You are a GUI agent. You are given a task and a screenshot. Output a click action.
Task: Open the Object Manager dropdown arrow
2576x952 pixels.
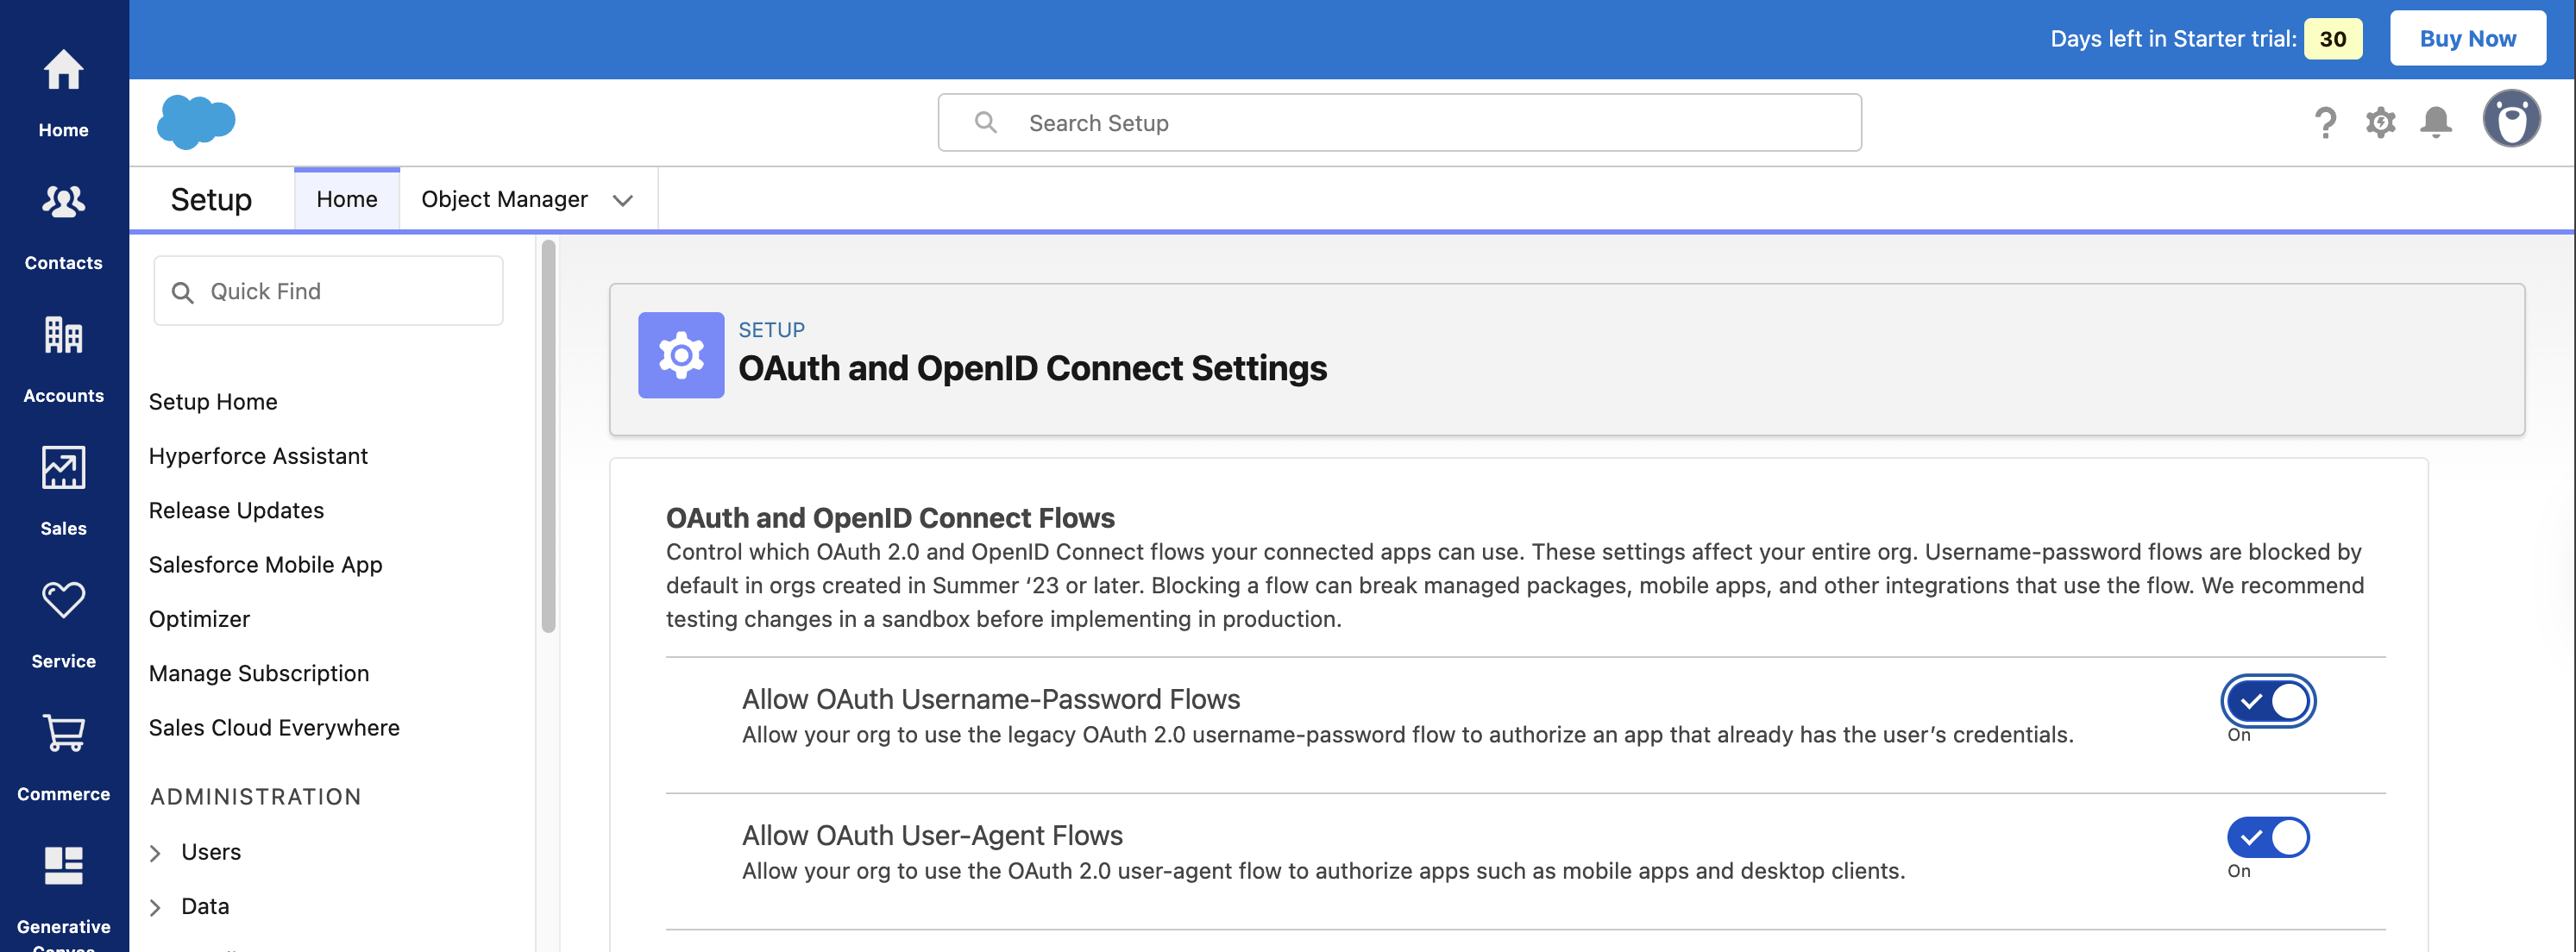click(x=623, y=200)
